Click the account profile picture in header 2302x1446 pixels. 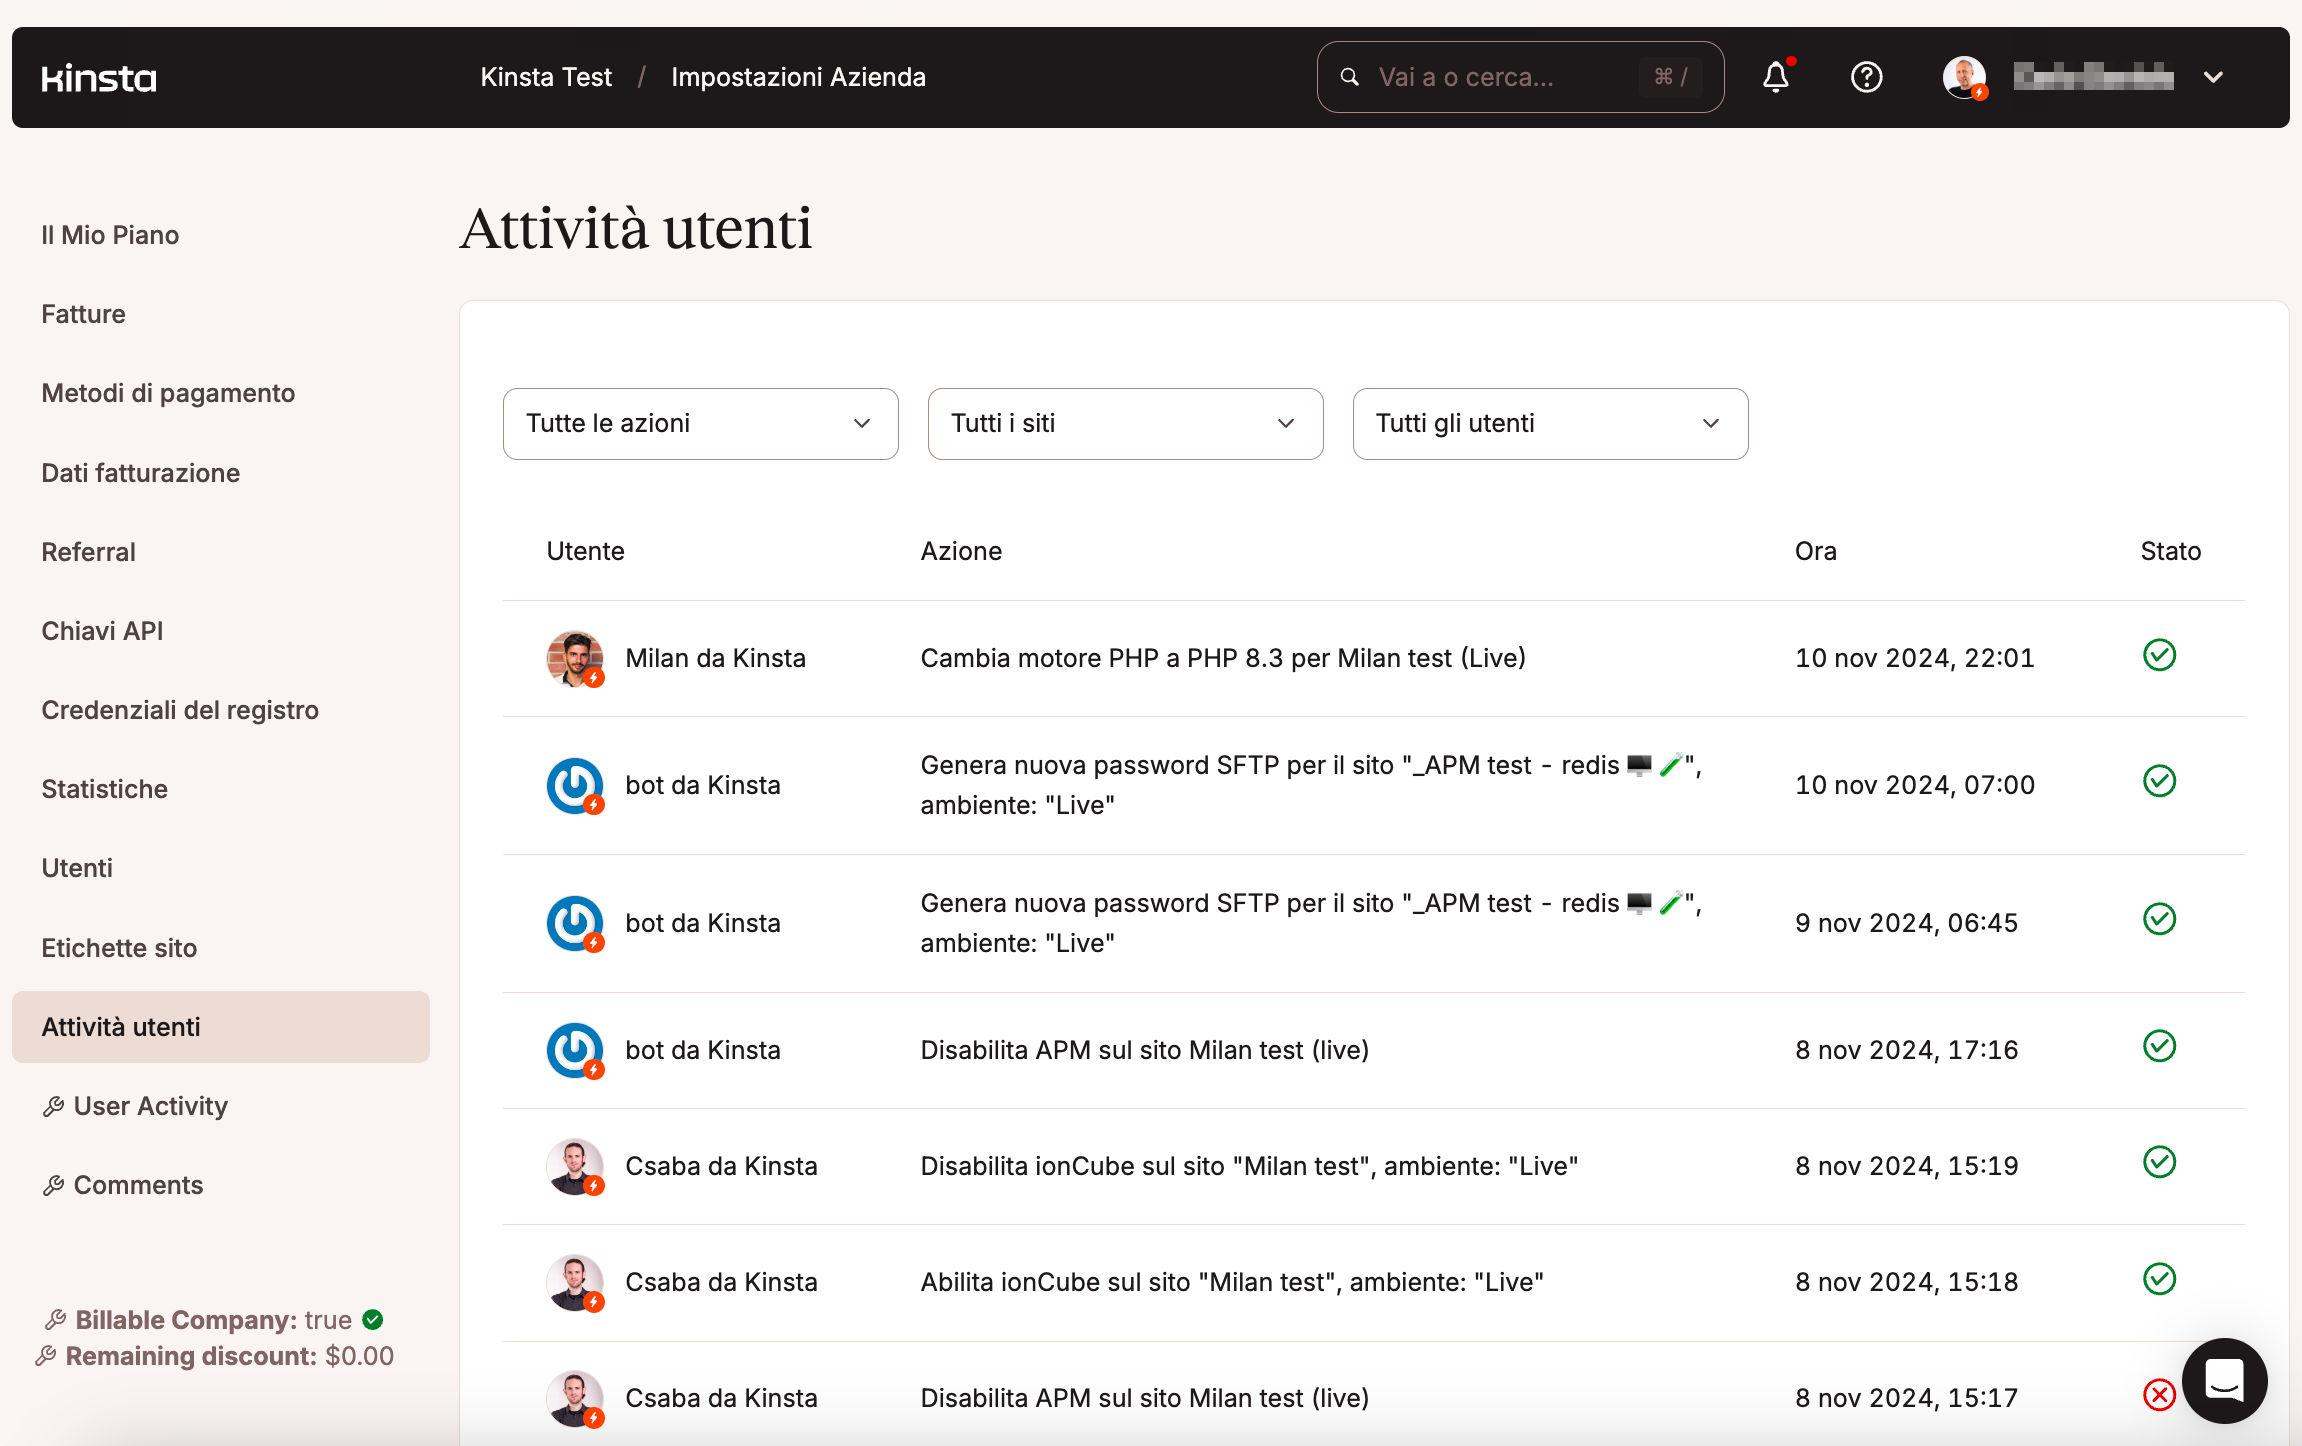click(1964, 77)
